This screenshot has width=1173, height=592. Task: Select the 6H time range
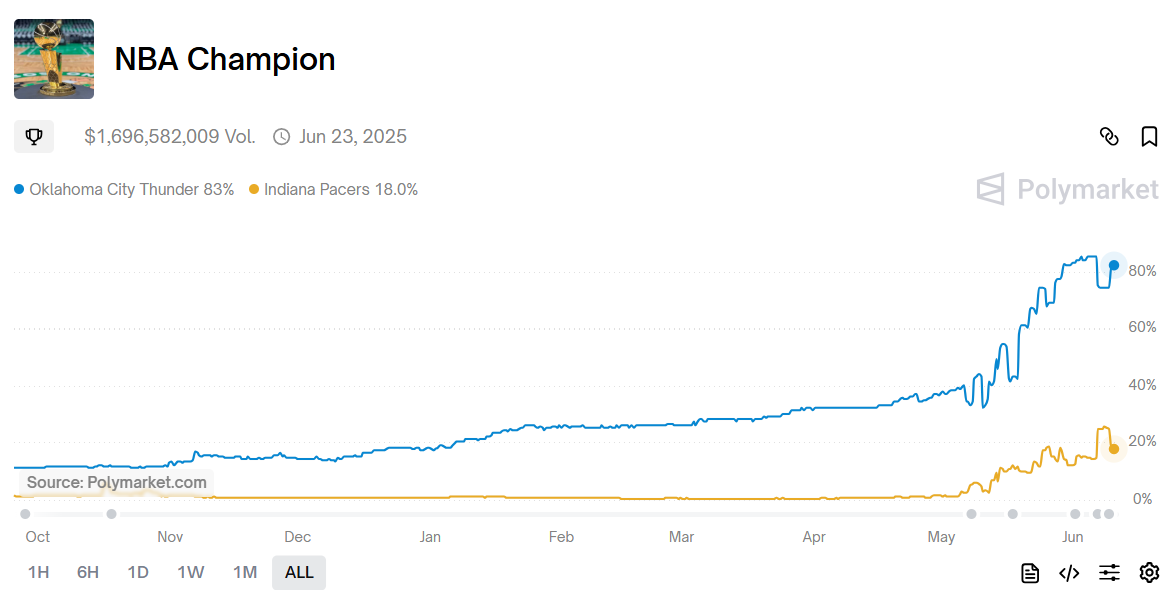88,573
